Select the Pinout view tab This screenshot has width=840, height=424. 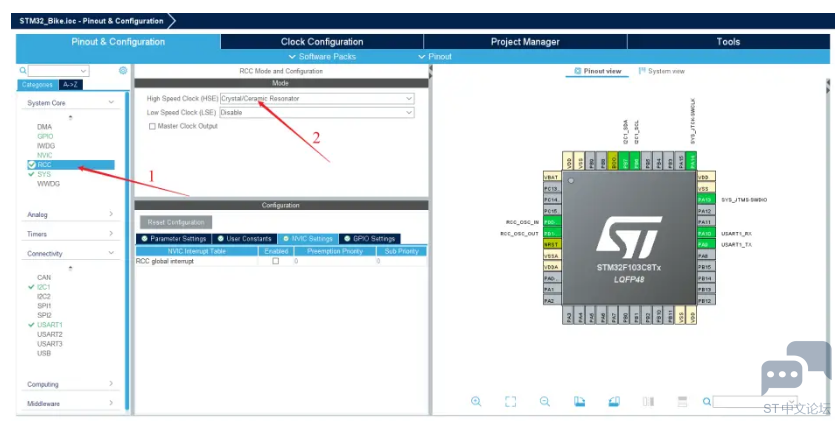coord(597,71)
